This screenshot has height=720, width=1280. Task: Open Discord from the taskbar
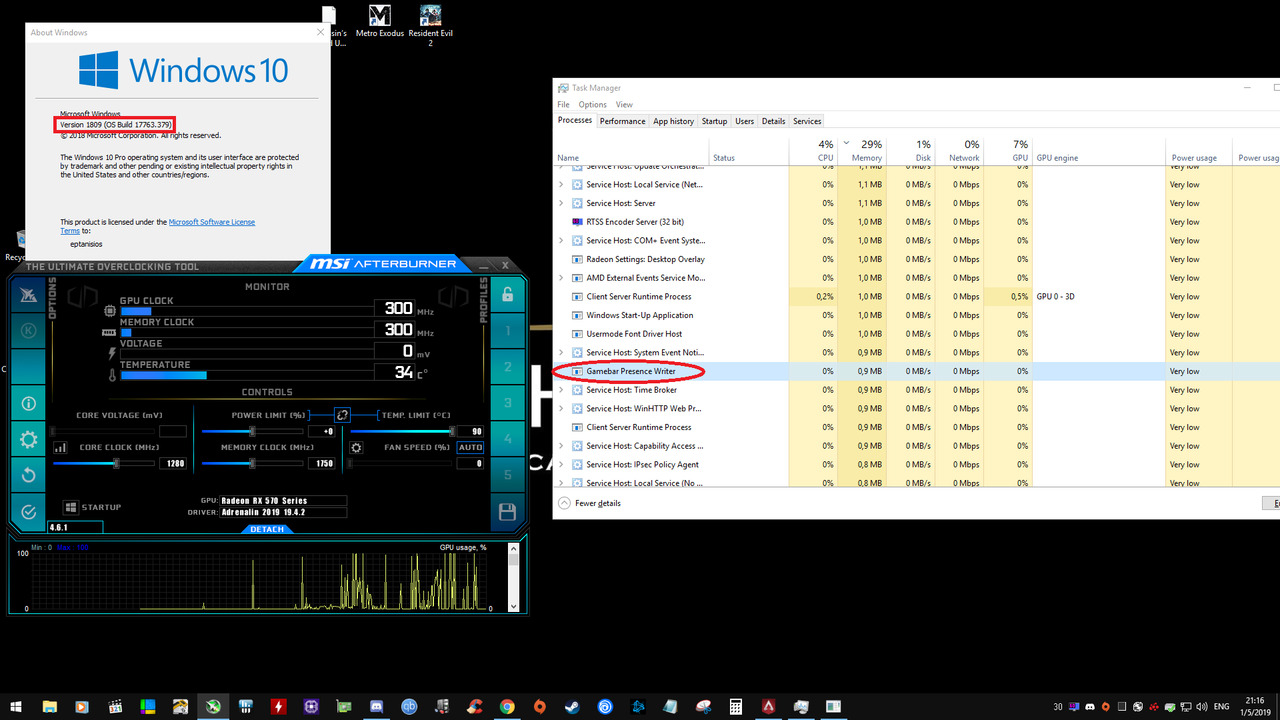pos(376,706)
